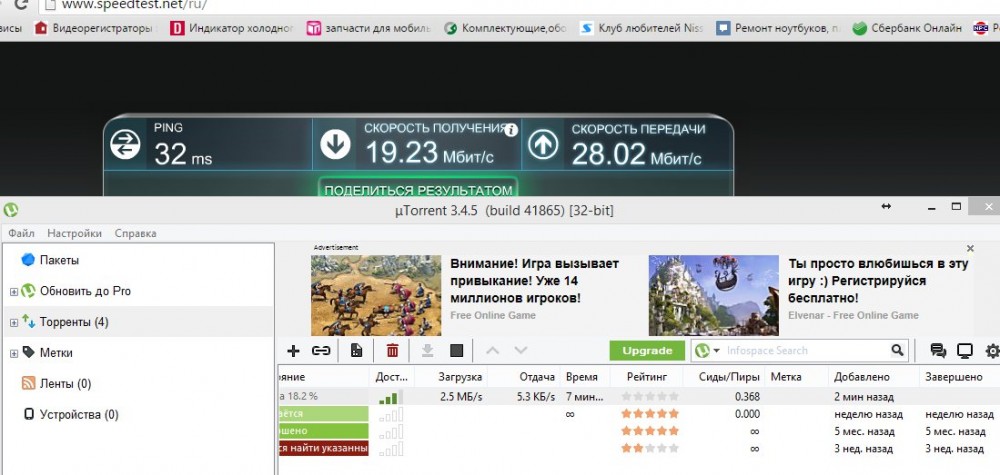The image size is (1000, 475).
Task: Open the Настройки menu
Action: [x=74, y=233]
